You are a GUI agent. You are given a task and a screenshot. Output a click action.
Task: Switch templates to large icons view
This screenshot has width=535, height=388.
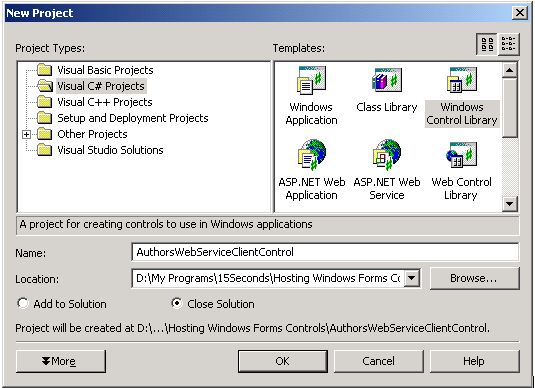[487, 44]
